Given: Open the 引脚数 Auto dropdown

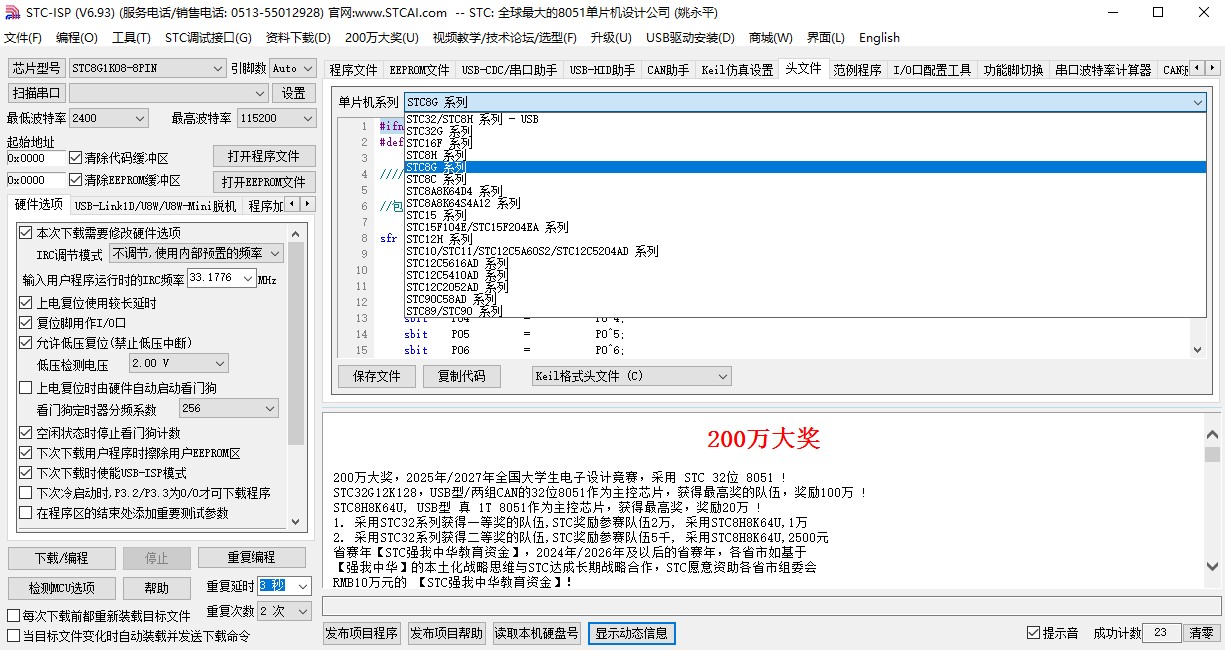Looking at the screenshot, I should (x=291, y=68).
